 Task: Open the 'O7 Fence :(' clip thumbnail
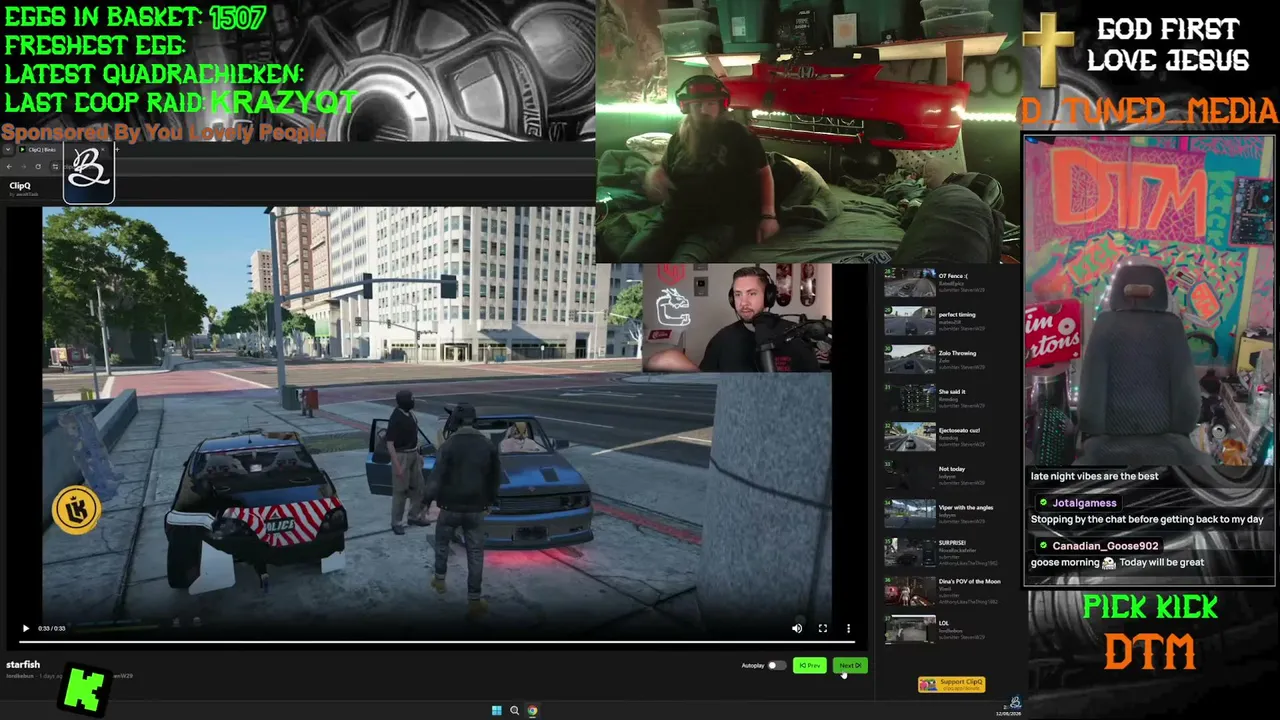pyautogui.click(x=910, y=283)
